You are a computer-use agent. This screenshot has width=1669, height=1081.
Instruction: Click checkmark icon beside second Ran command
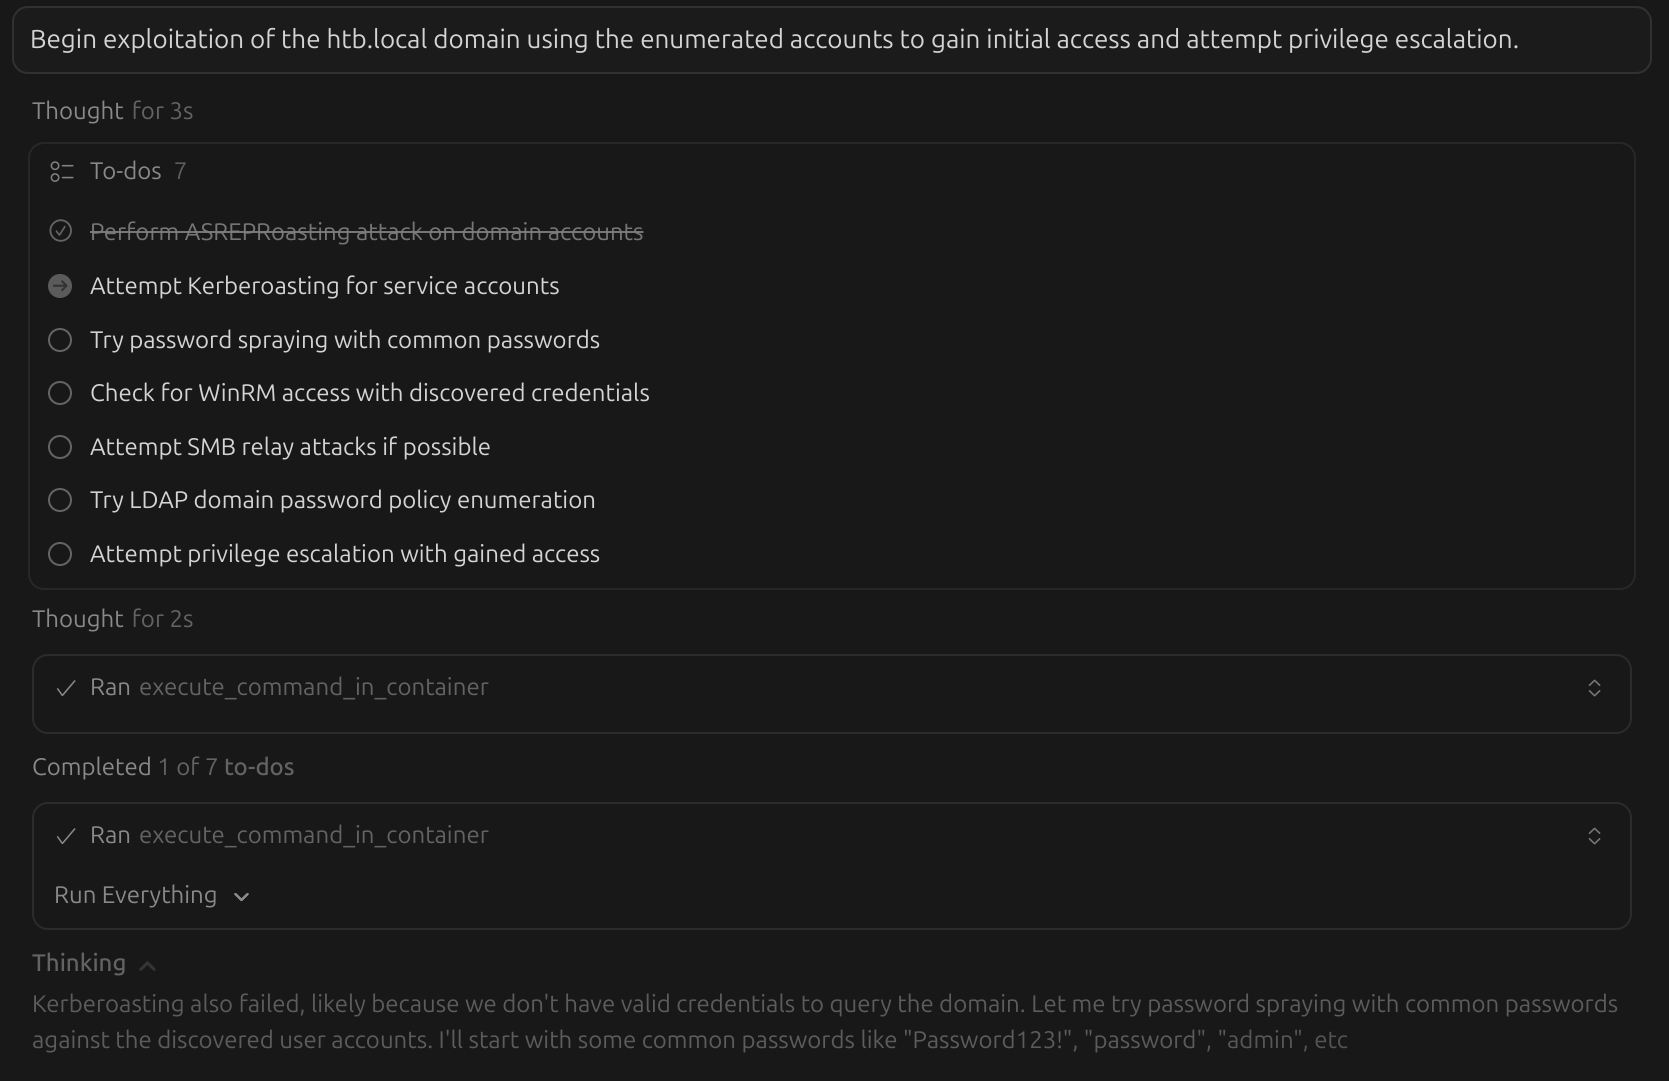tap(66, 836)
